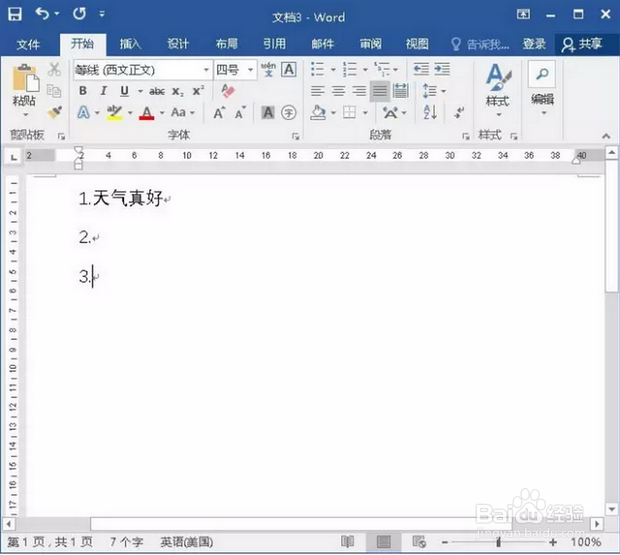
Task: Open the 审阅 tab
Action: click(x=370, y=44)
